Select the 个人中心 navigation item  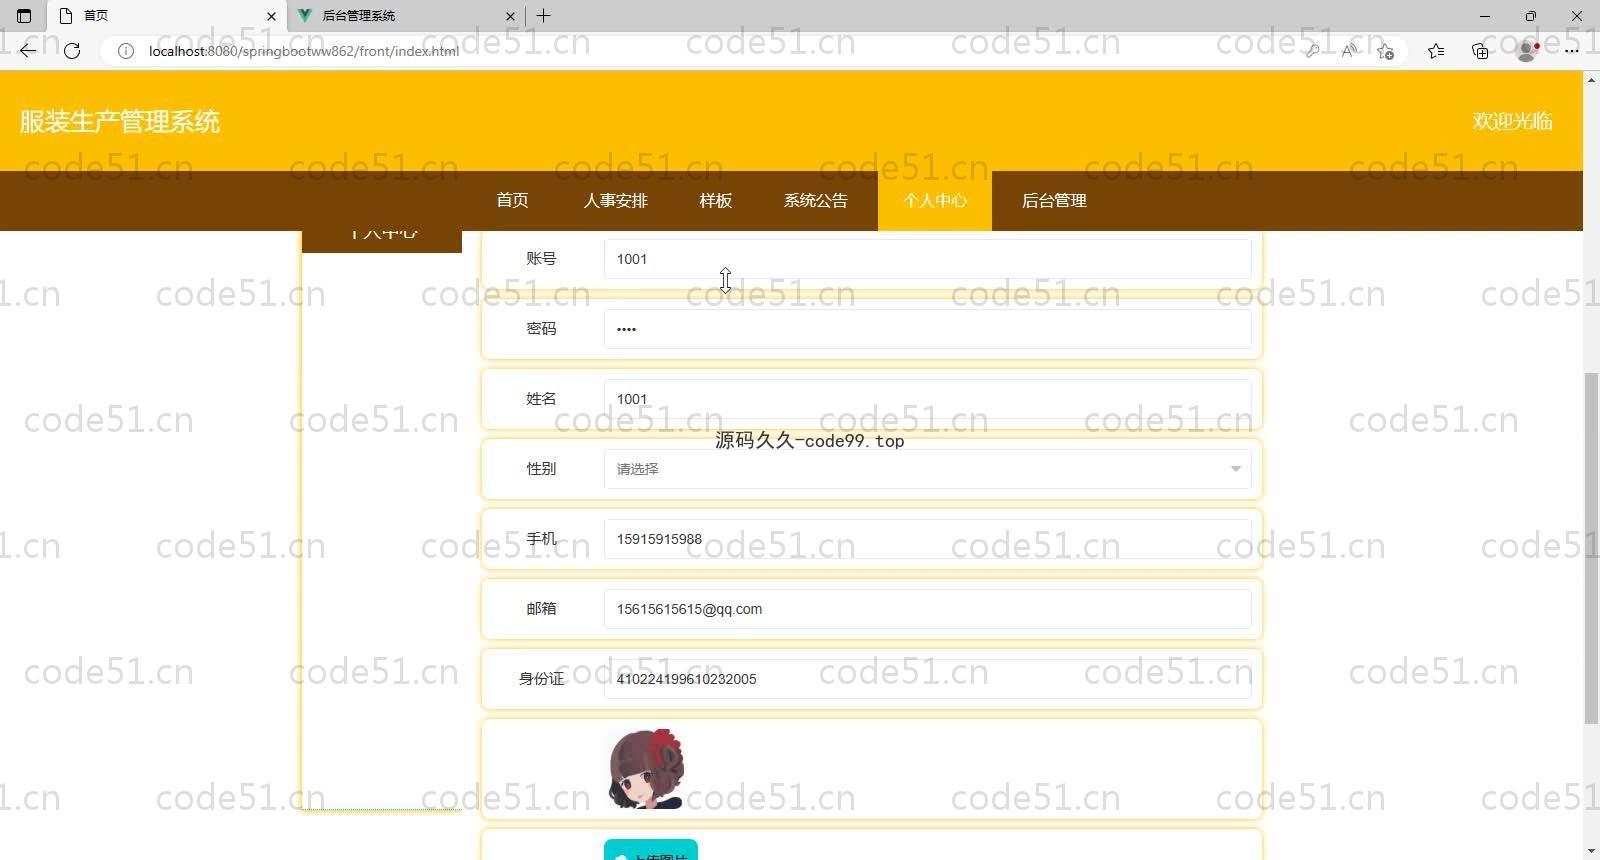click(935, 201)
